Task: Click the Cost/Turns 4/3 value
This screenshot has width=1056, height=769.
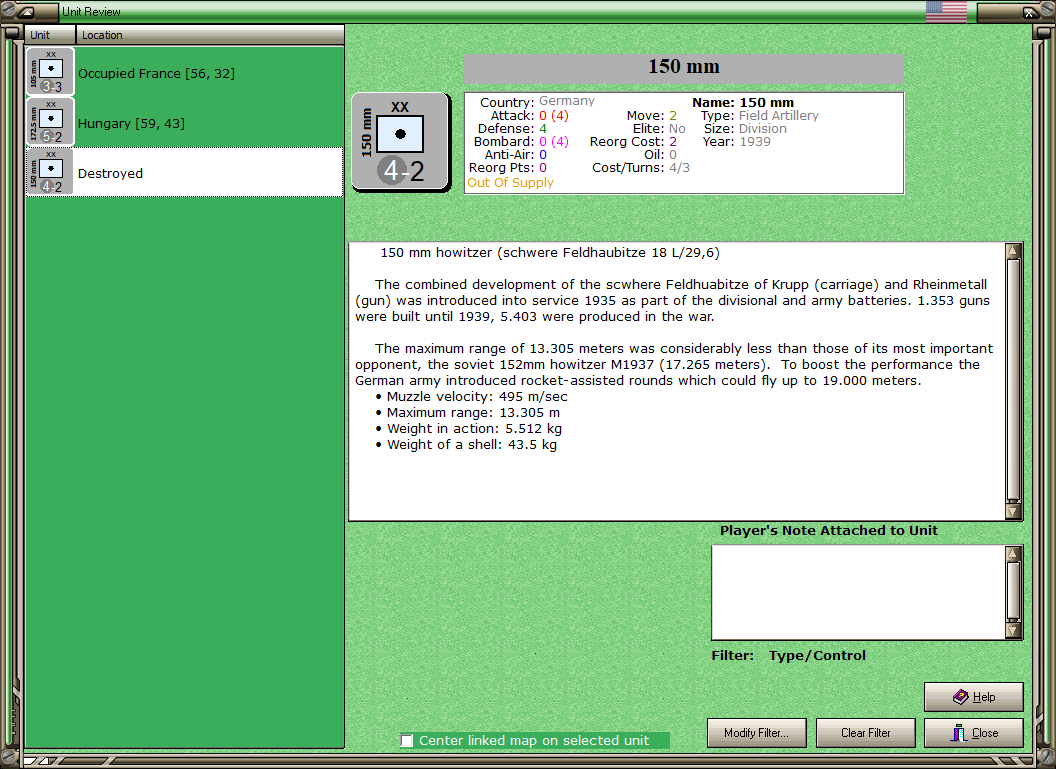Action: tap(679, 168)
